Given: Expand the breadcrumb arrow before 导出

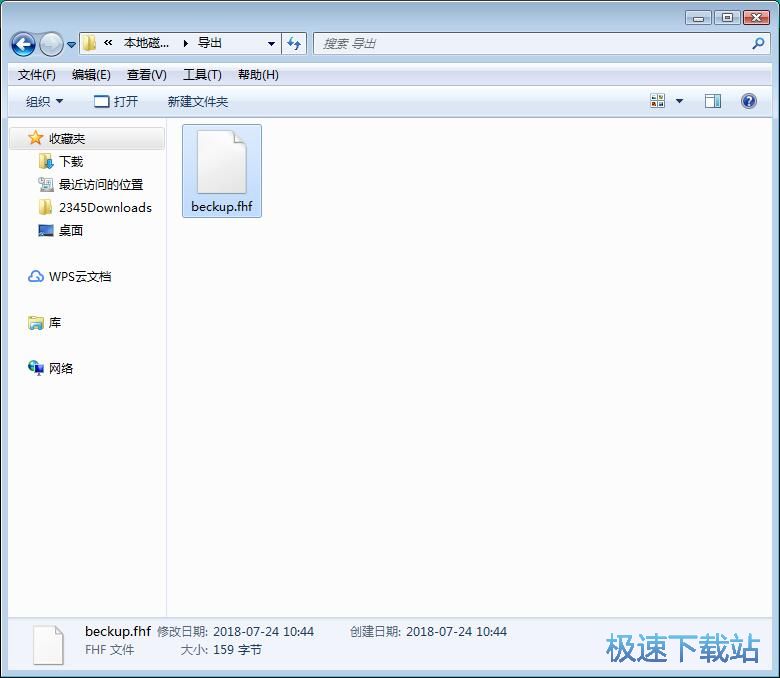Looking at the screenshot, I should [x=186, y=44].
